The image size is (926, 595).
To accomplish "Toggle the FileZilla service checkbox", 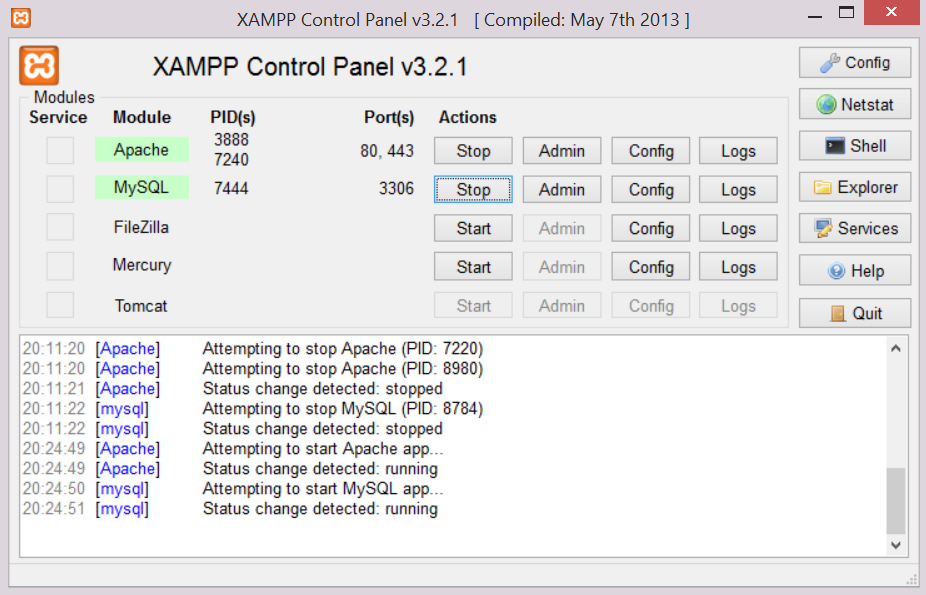I will [60, 228].
